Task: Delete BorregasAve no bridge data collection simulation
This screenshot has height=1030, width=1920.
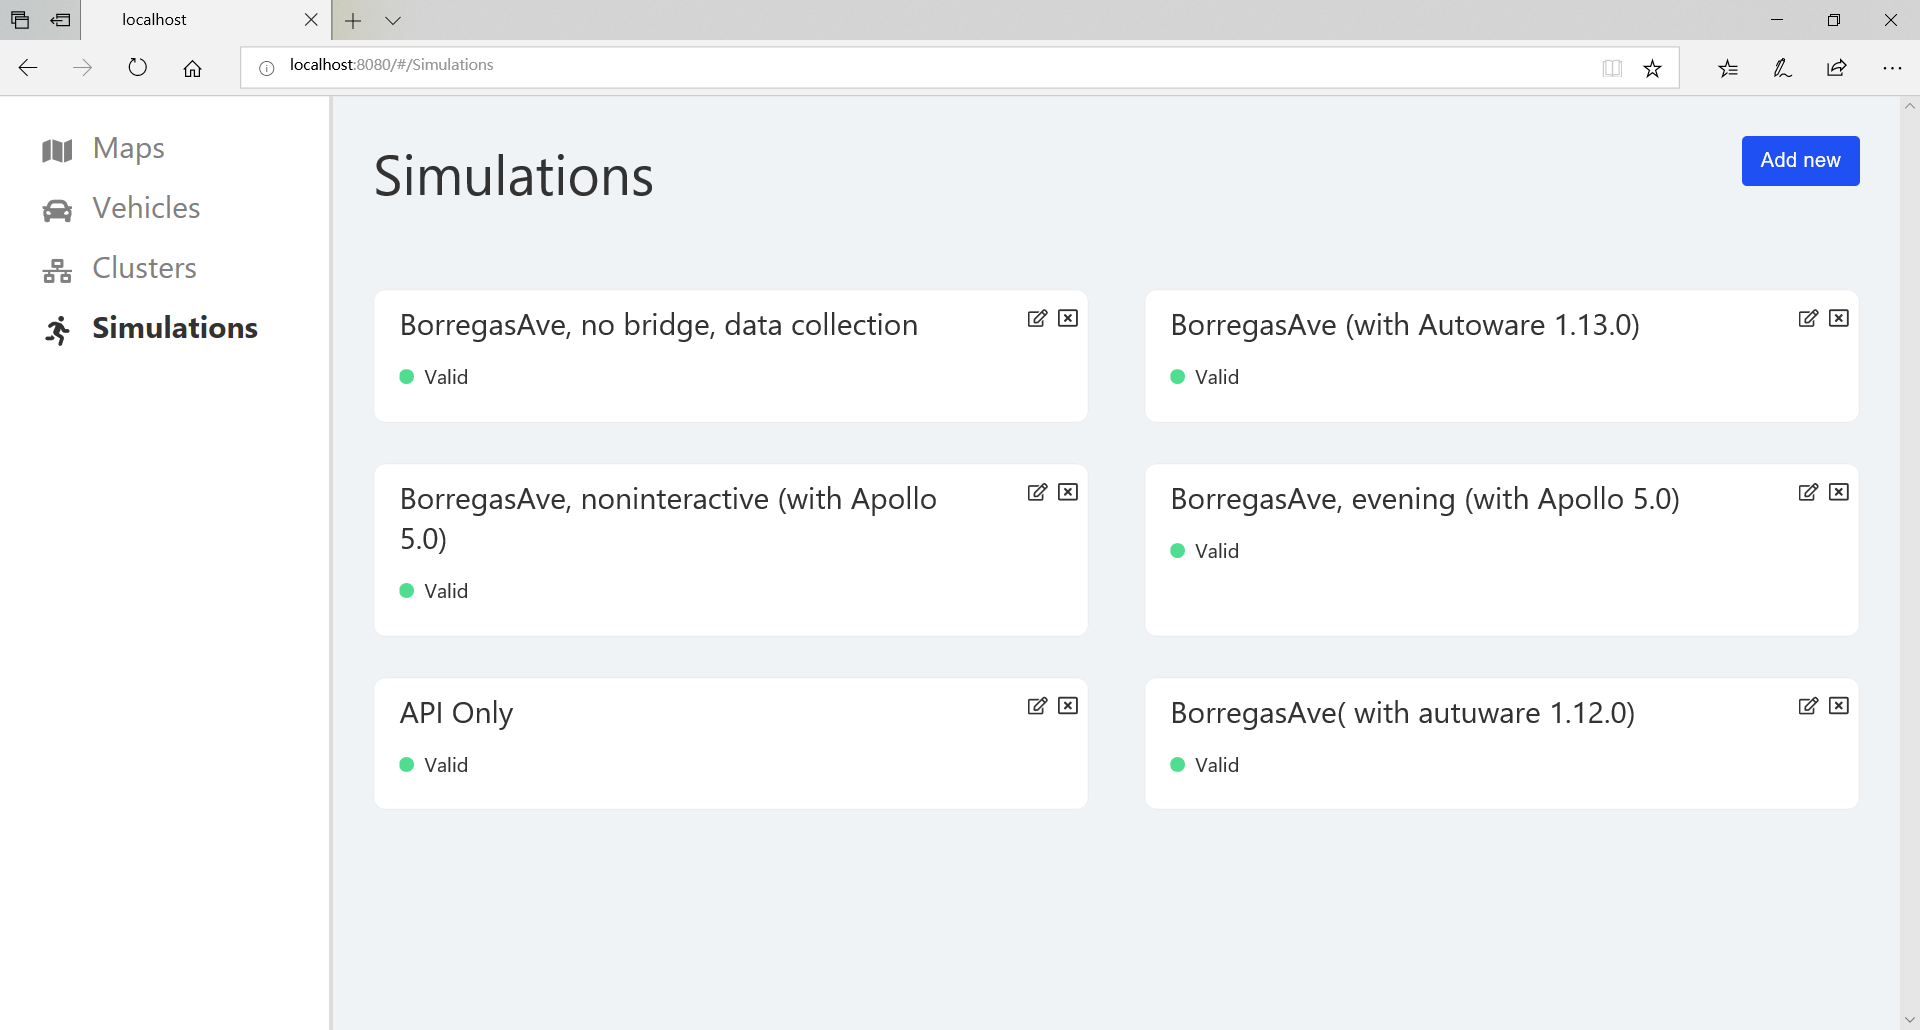Action: (x=1068, y=318)
